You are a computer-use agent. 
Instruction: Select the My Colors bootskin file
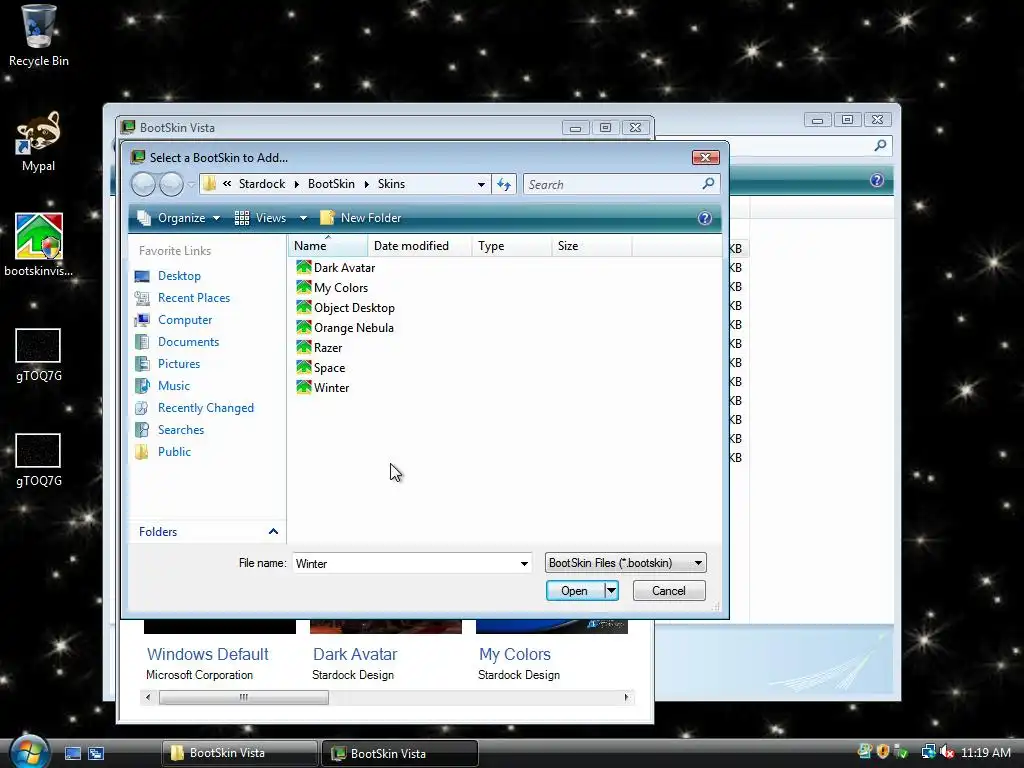point(332,287)
